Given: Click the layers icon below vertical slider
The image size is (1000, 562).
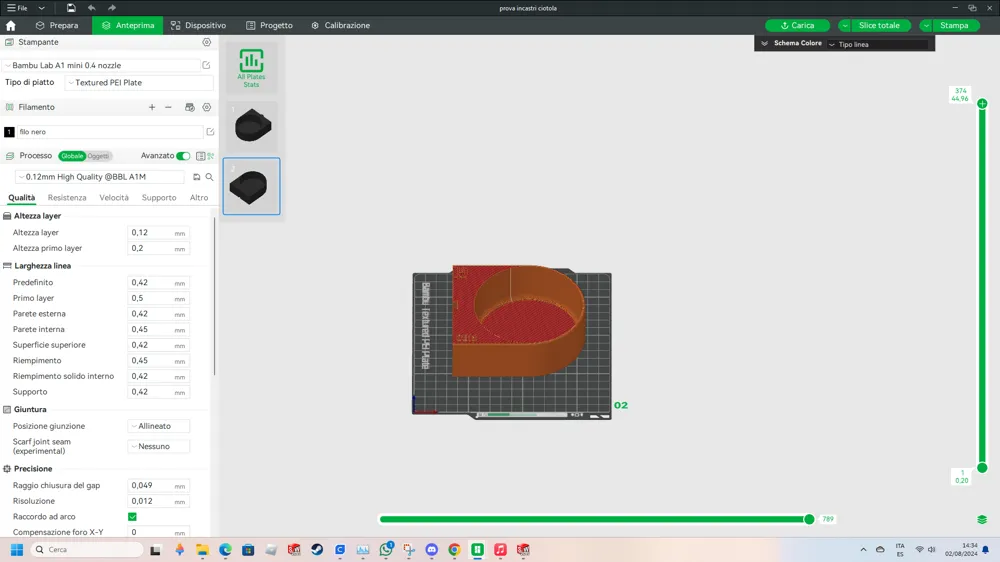Looking at the screenshot, I should click(x=982, y=519).
